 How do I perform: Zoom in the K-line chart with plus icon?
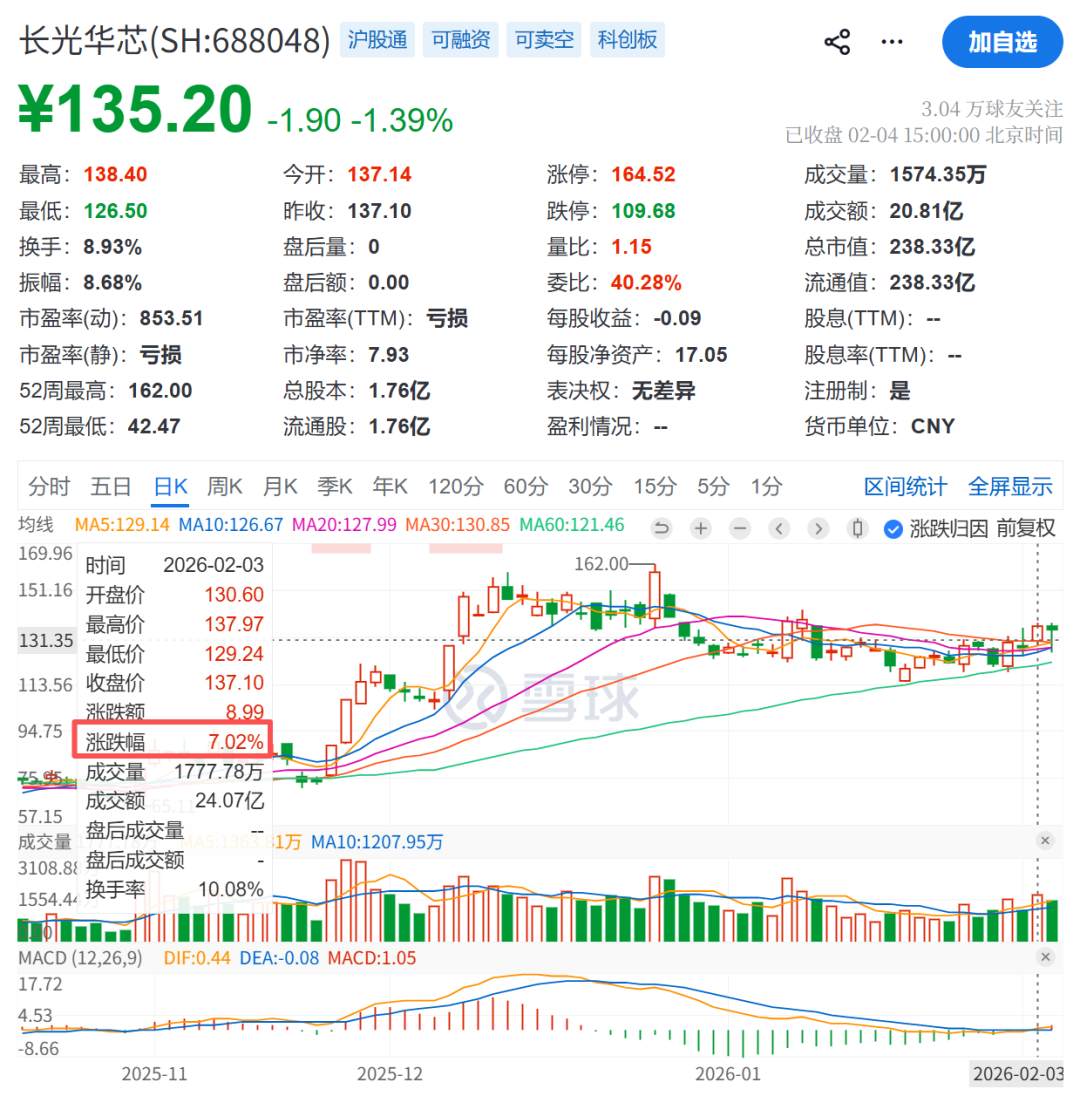click(701, 528)
